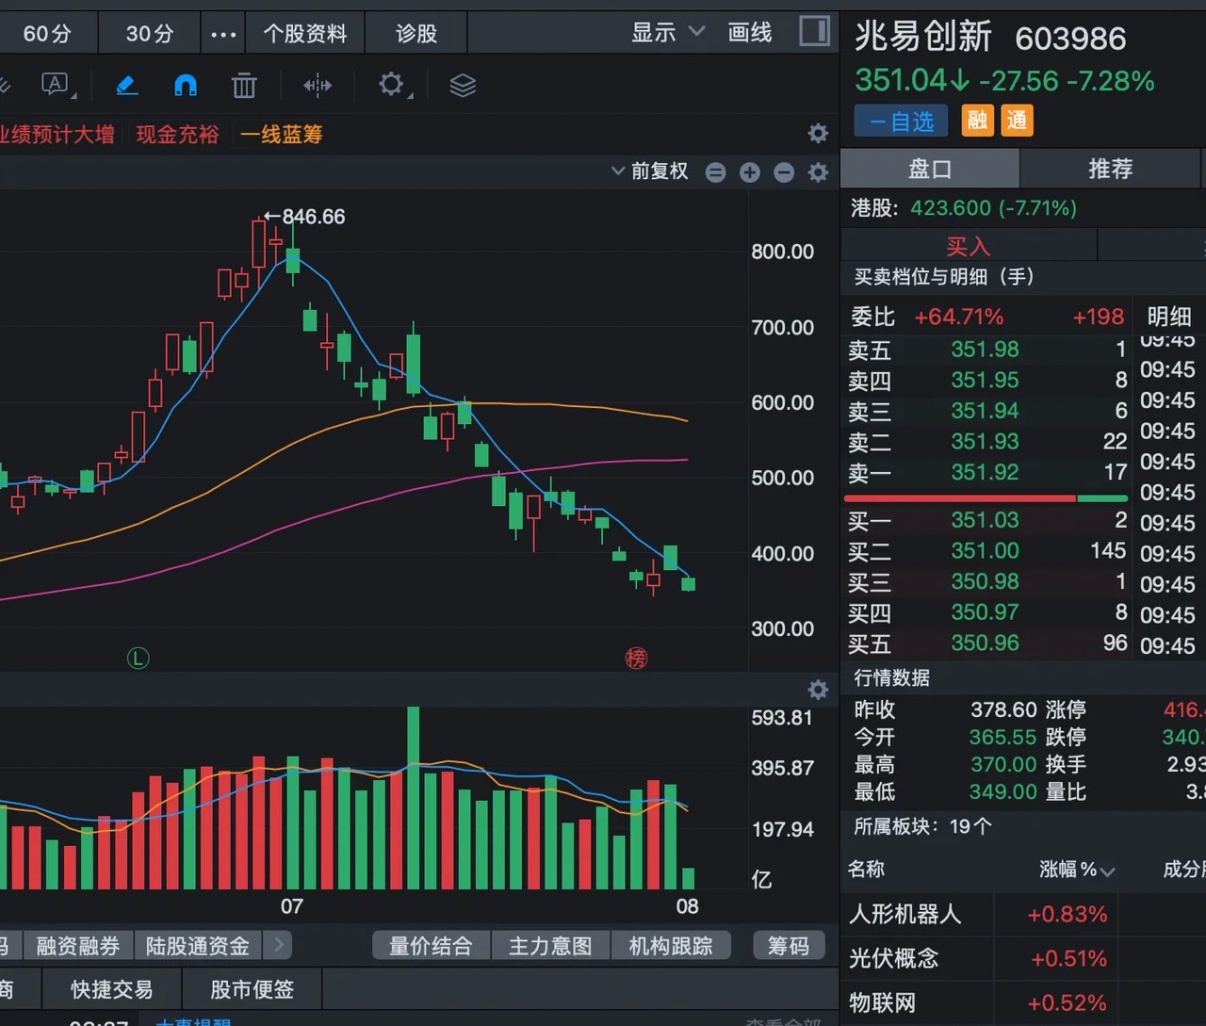
Task: Click the 现金充裕 tag
Action: (177, 134)
